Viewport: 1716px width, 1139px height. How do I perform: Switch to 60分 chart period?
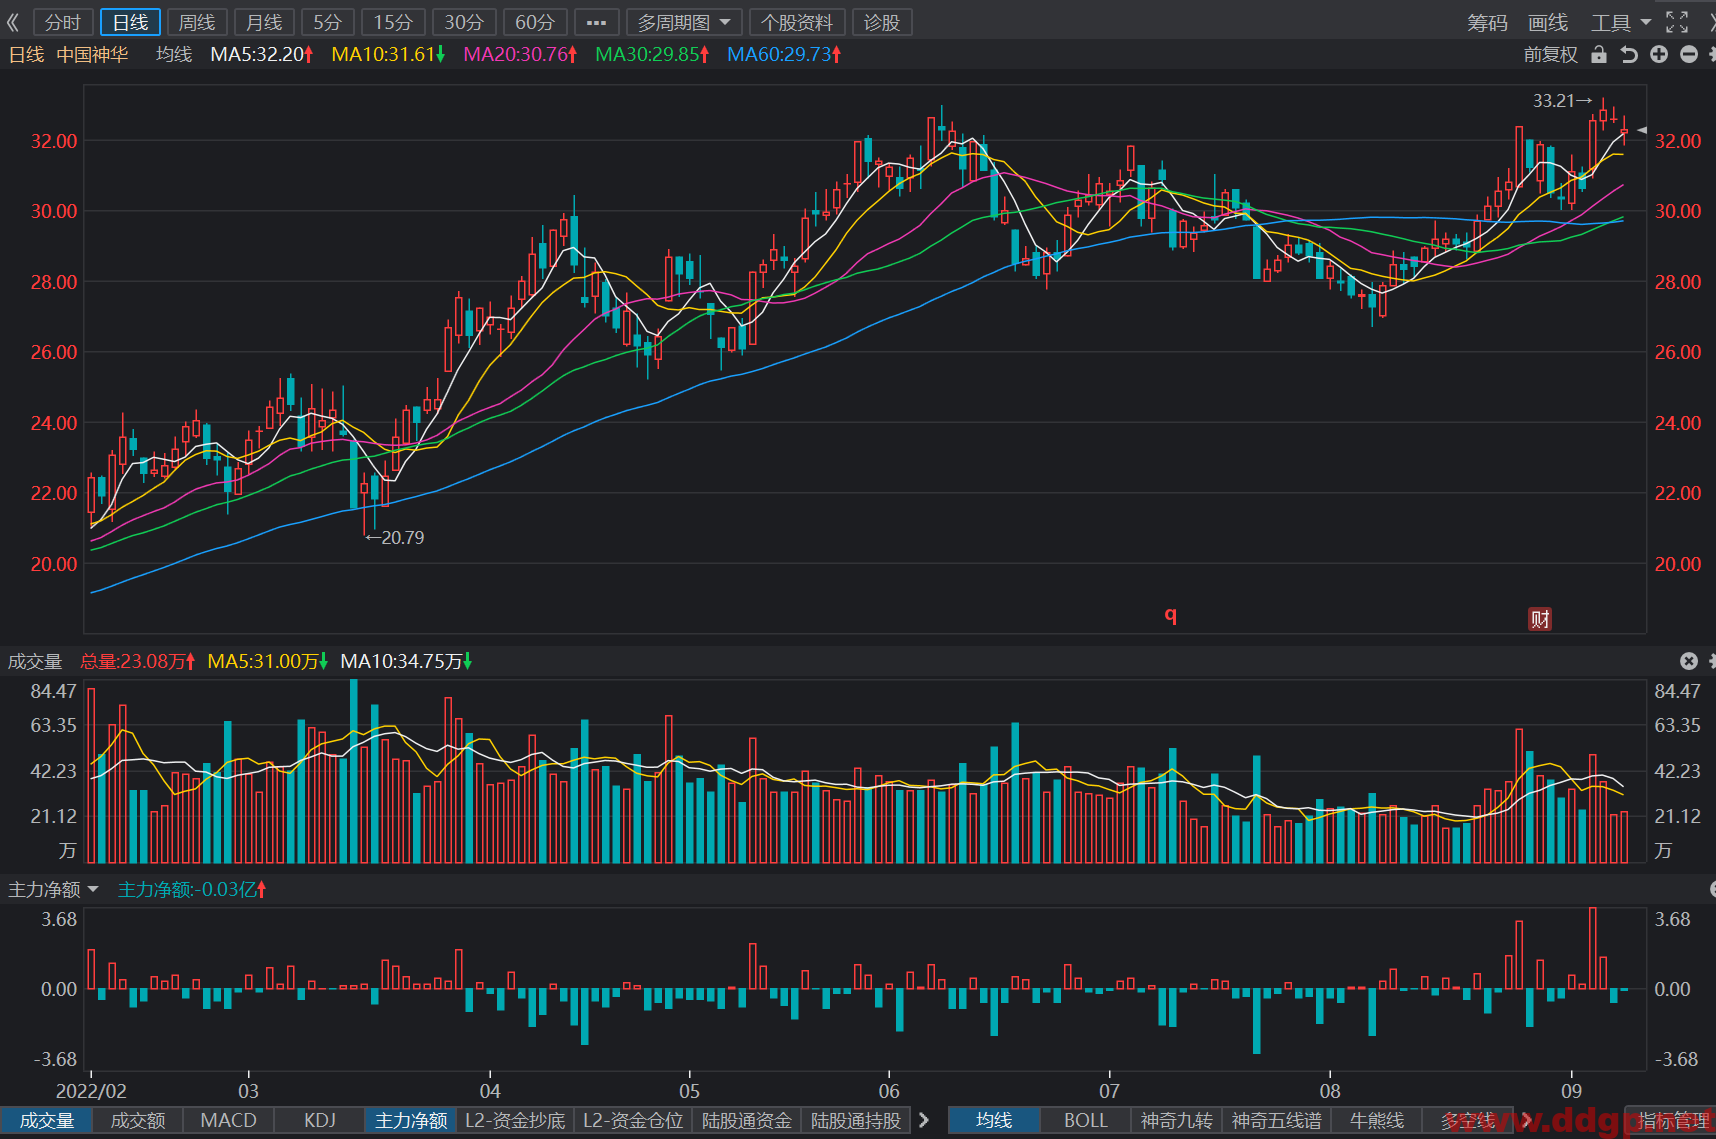(x=535, y=22)
